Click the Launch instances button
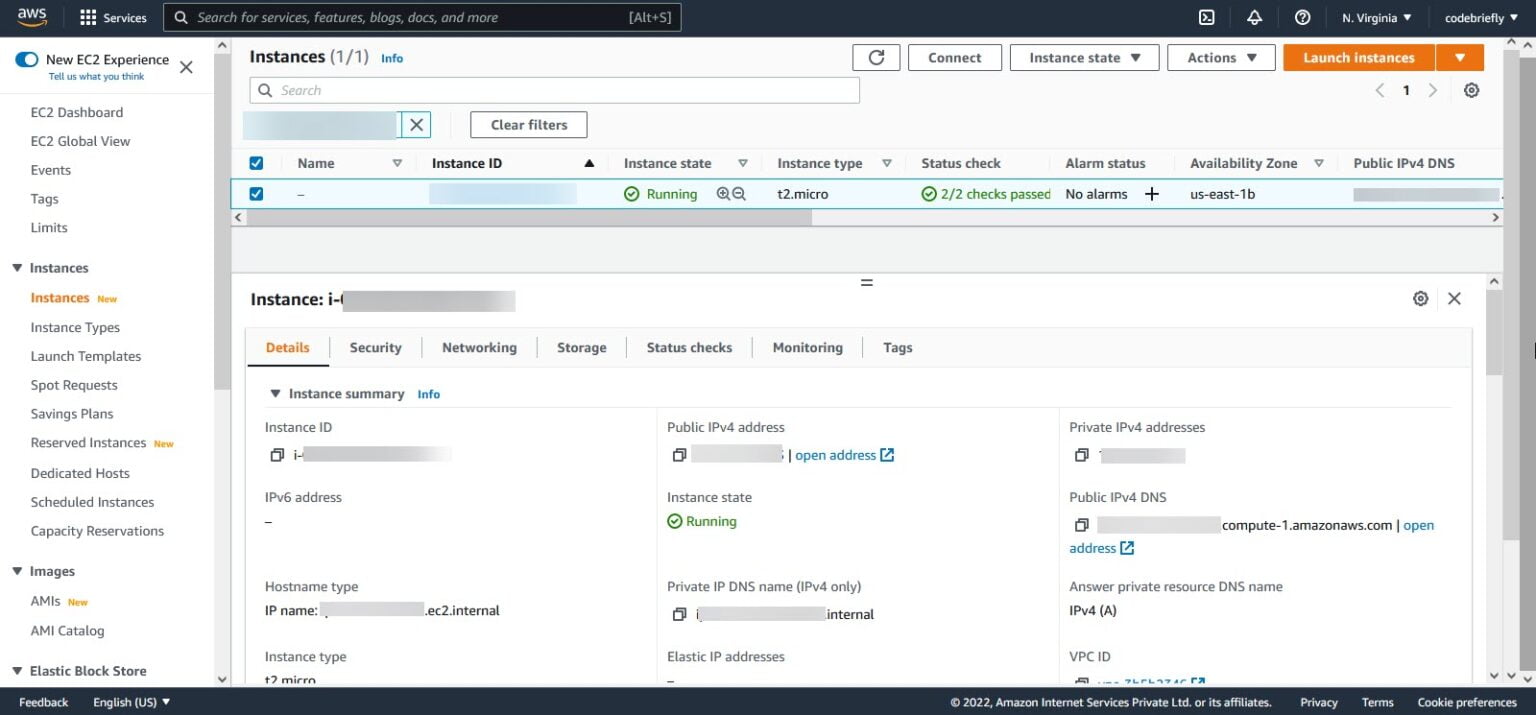This screenshot has height=715, width=1536. tap(1357, 57)
